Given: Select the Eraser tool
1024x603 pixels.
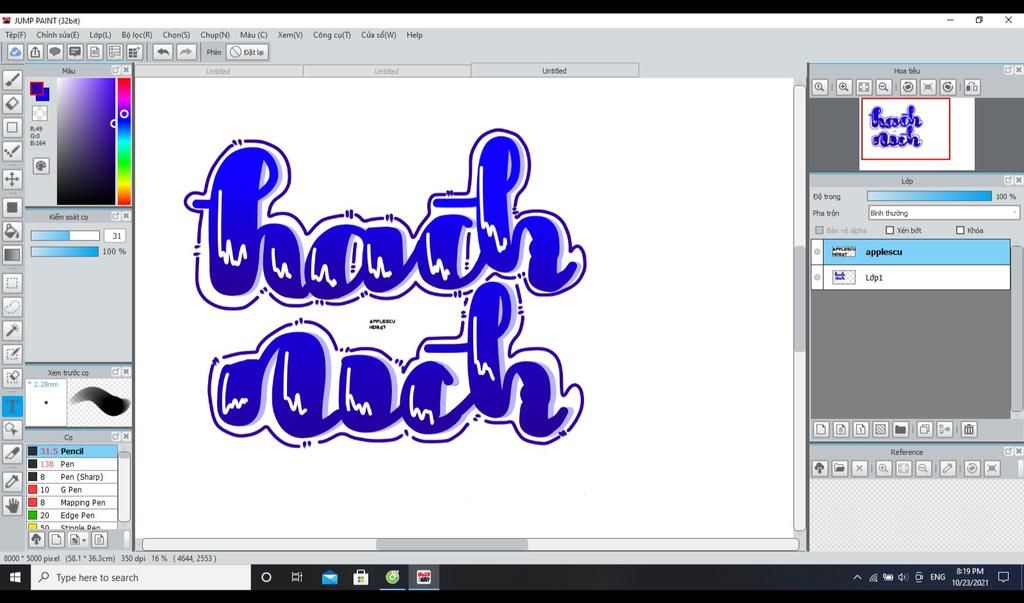Looking at the screenshot, I should coord(12,103).
